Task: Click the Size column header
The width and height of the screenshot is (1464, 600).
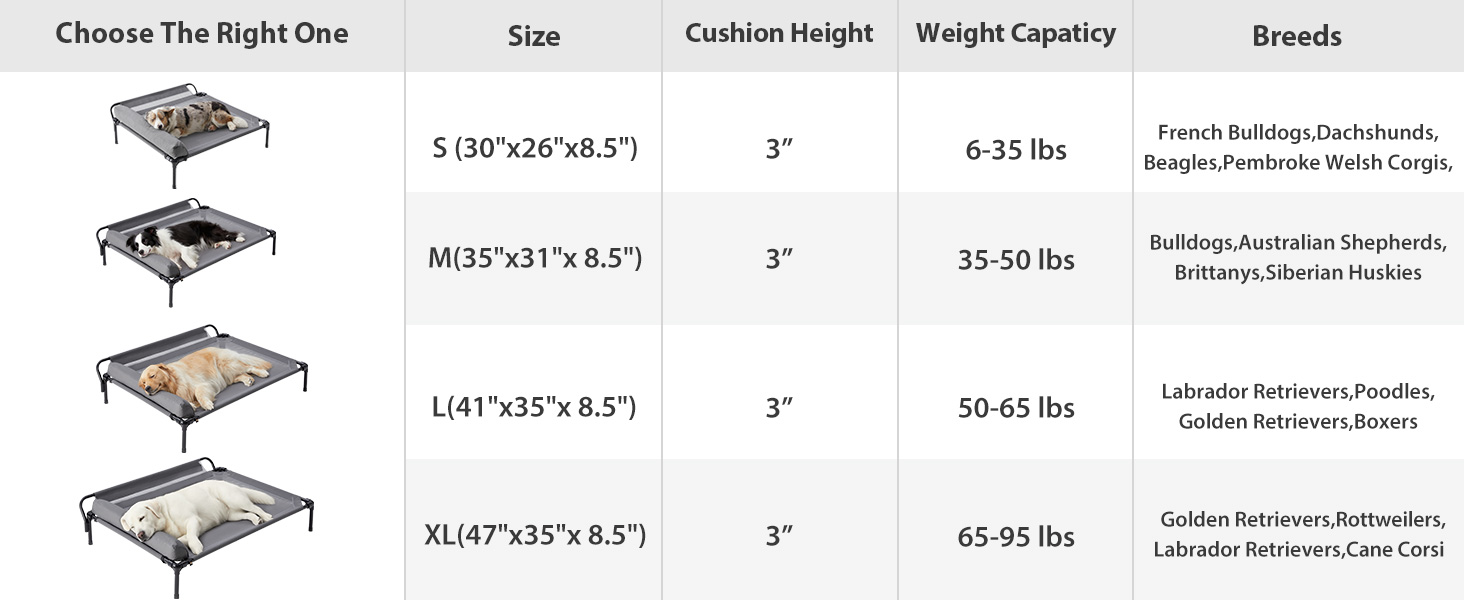Action: tap(533, 36)
